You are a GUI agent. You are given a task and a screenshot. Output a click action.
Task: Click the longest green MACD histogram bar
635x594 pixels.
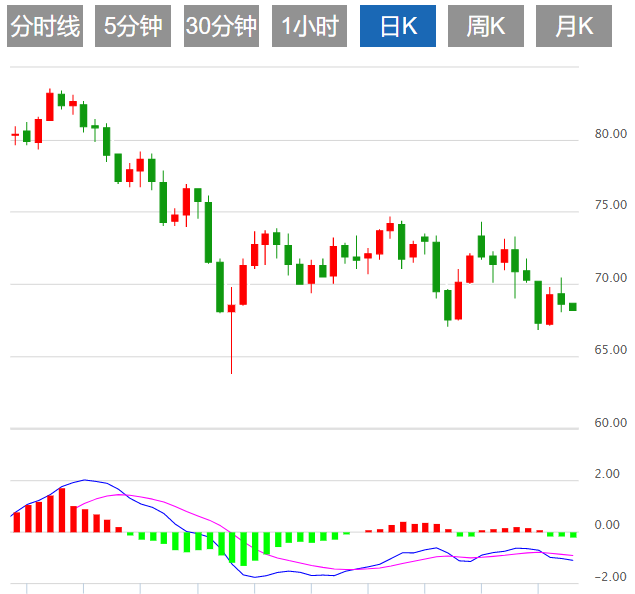click(243, 549)
